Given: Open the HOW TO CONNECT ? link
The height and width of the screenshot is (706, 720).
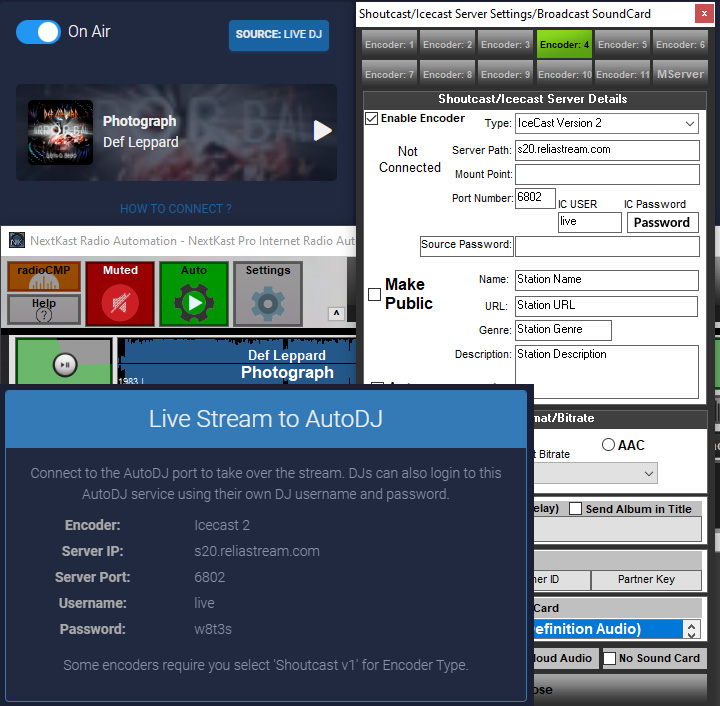Looking at the screenshot, I should 176,209.
